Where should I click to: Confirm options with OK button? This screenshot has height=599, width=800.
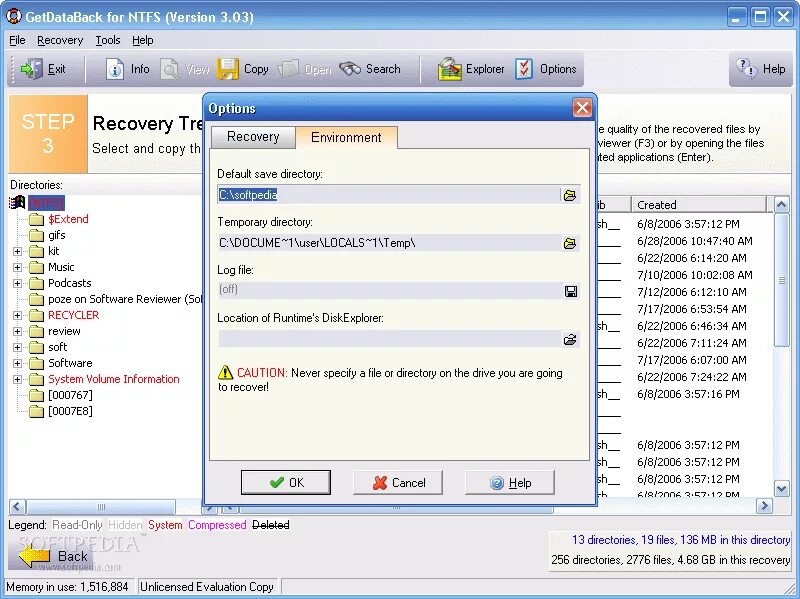click(286, 483)
